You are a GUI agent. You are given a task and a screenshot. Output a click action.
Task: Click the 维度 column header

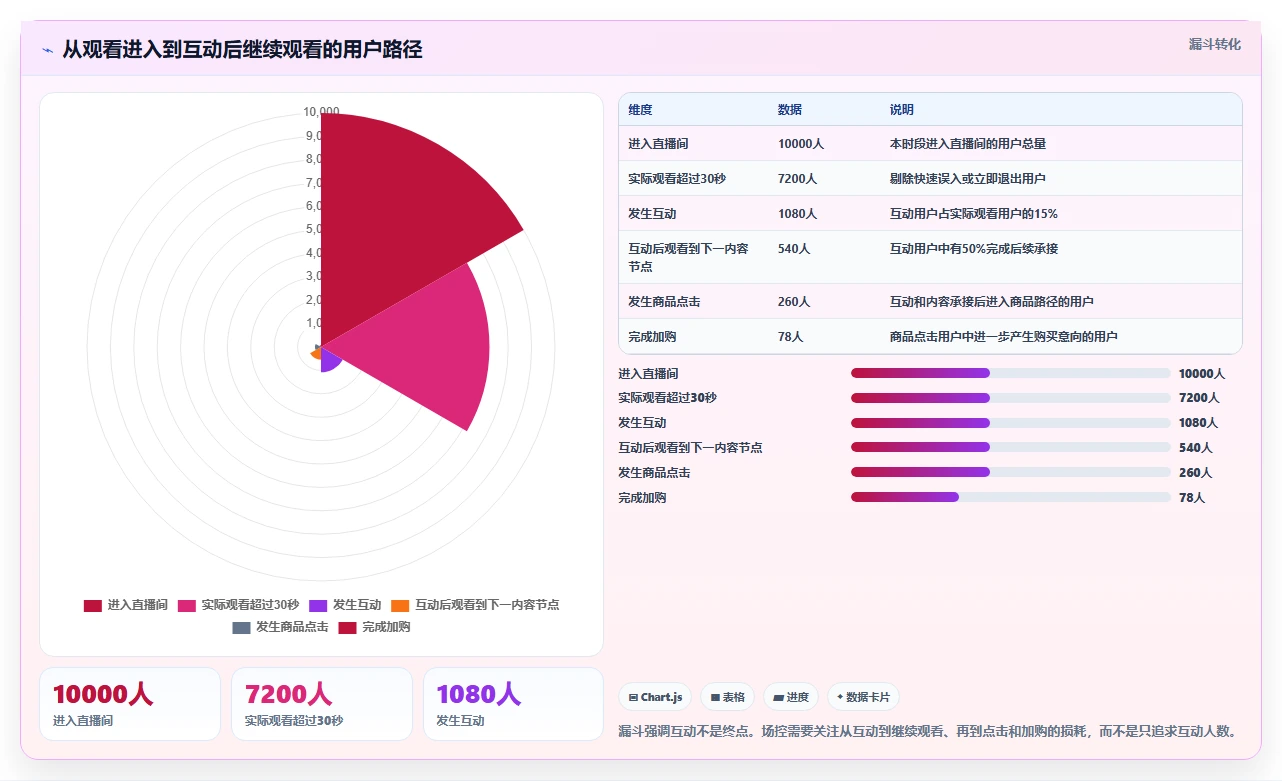(640, 110)
